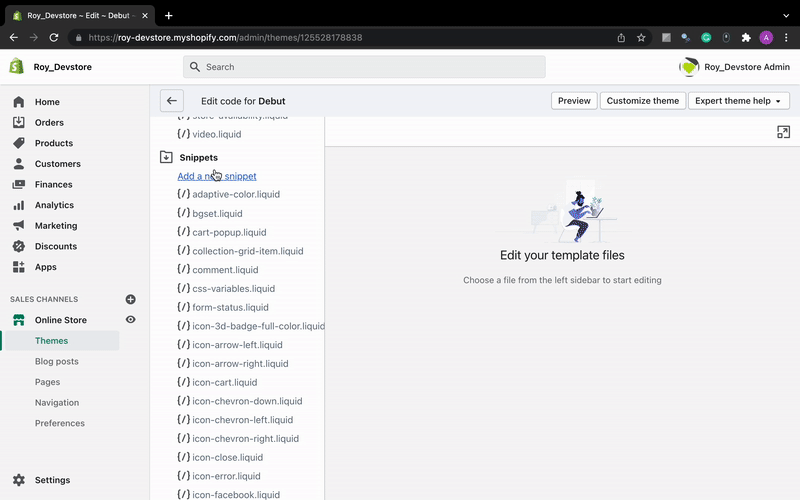Open the Chrome three-dot menu

(786, 38)
